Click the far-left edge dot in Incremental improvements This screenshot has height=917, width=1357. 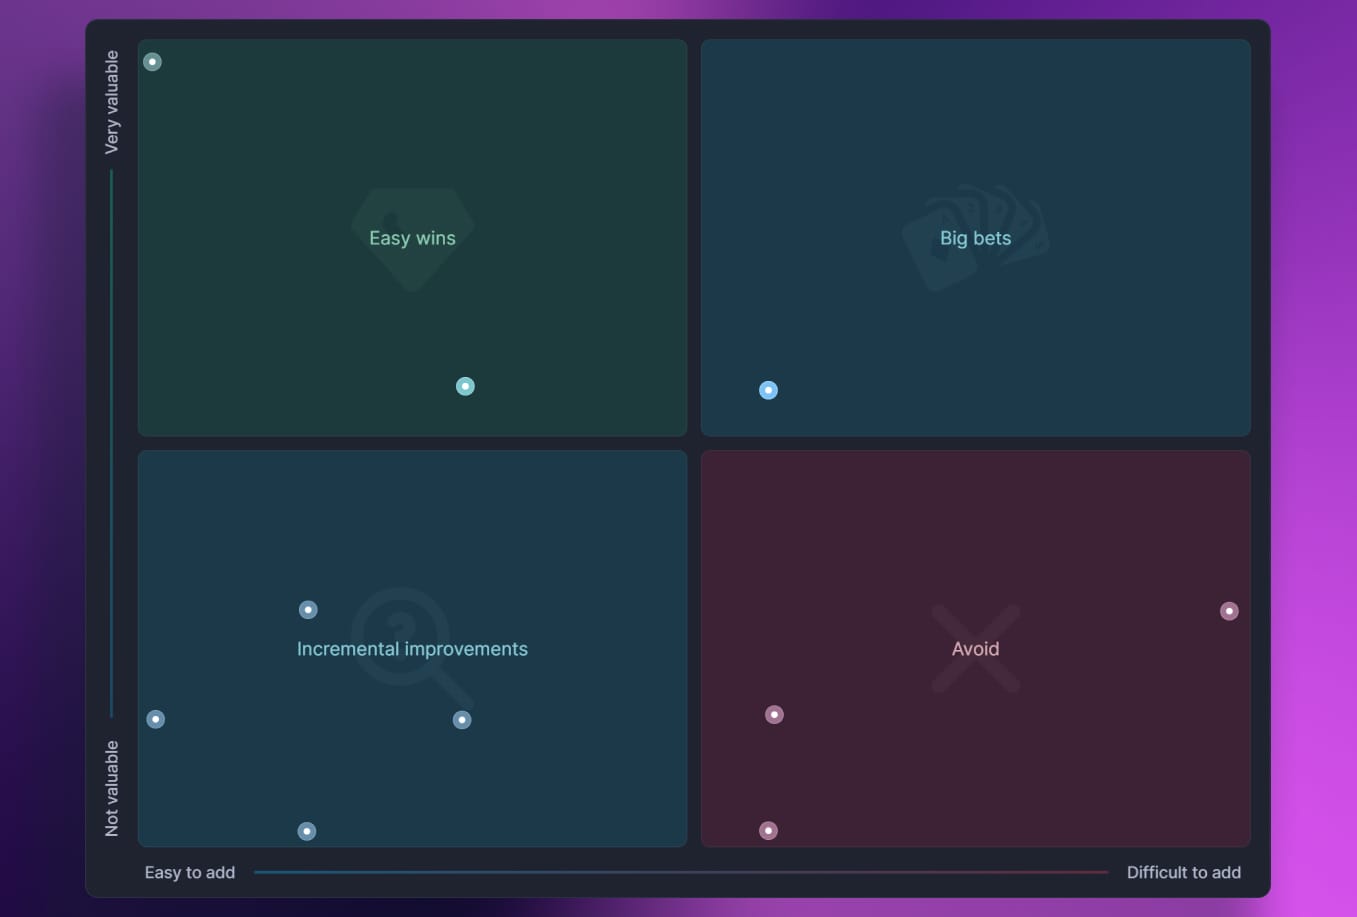[155, 719]
